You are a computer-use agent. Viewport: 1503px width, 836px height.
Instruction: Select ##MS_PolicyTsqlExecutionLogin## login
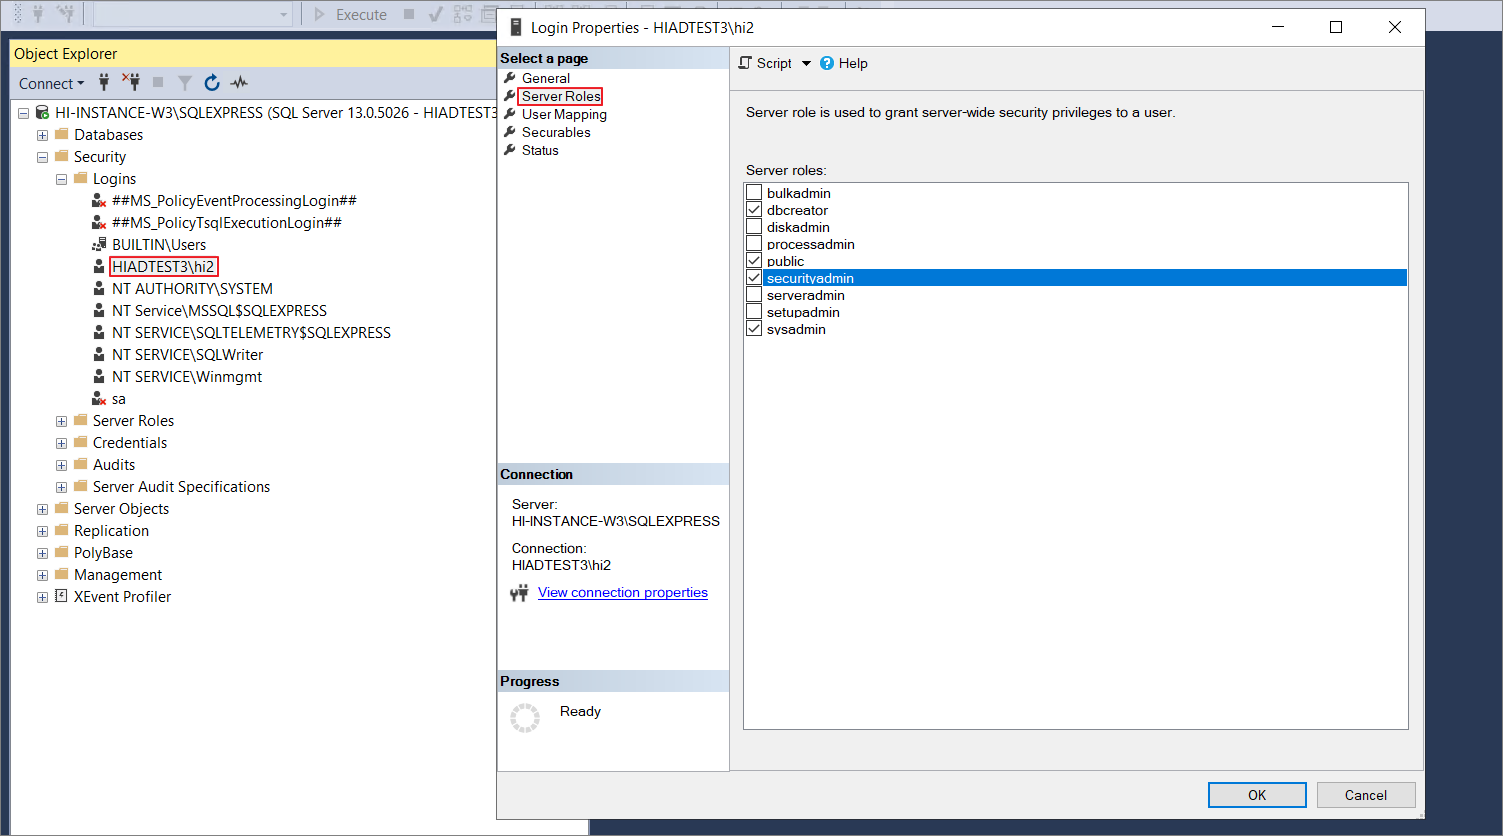coord(227,223)
